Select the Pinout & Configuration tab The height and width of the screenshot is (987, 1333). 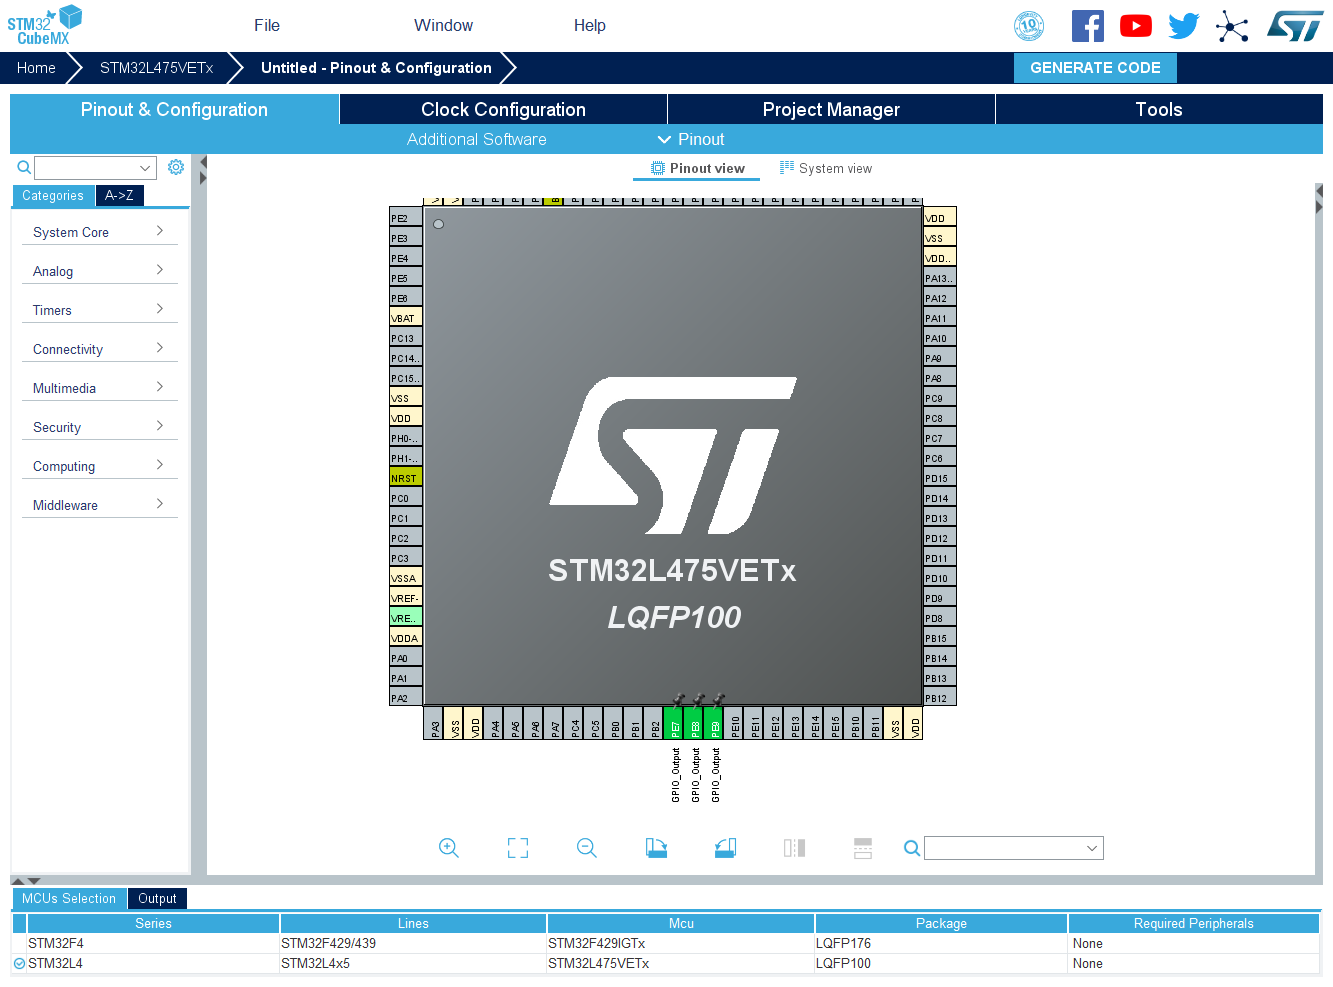174,109
